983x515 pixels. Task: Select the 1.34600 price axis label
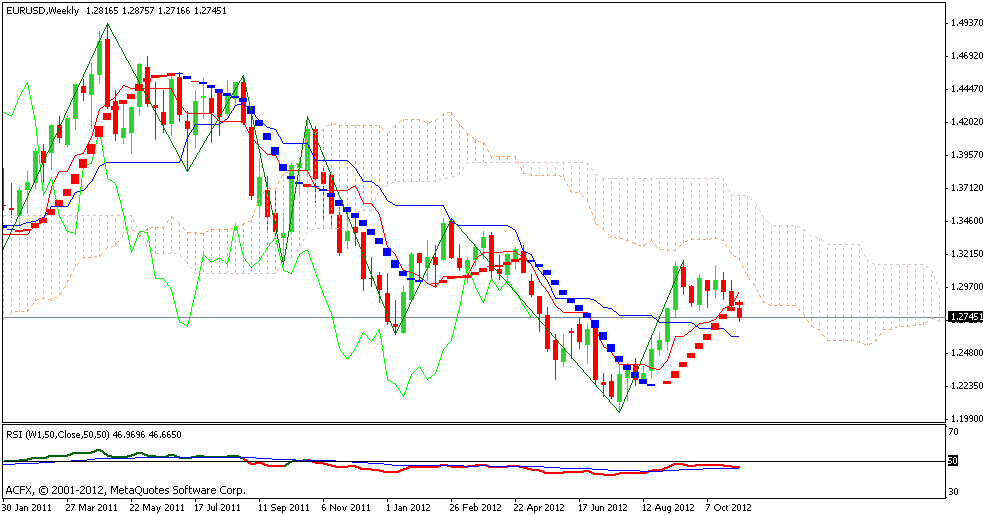(966, 221)
